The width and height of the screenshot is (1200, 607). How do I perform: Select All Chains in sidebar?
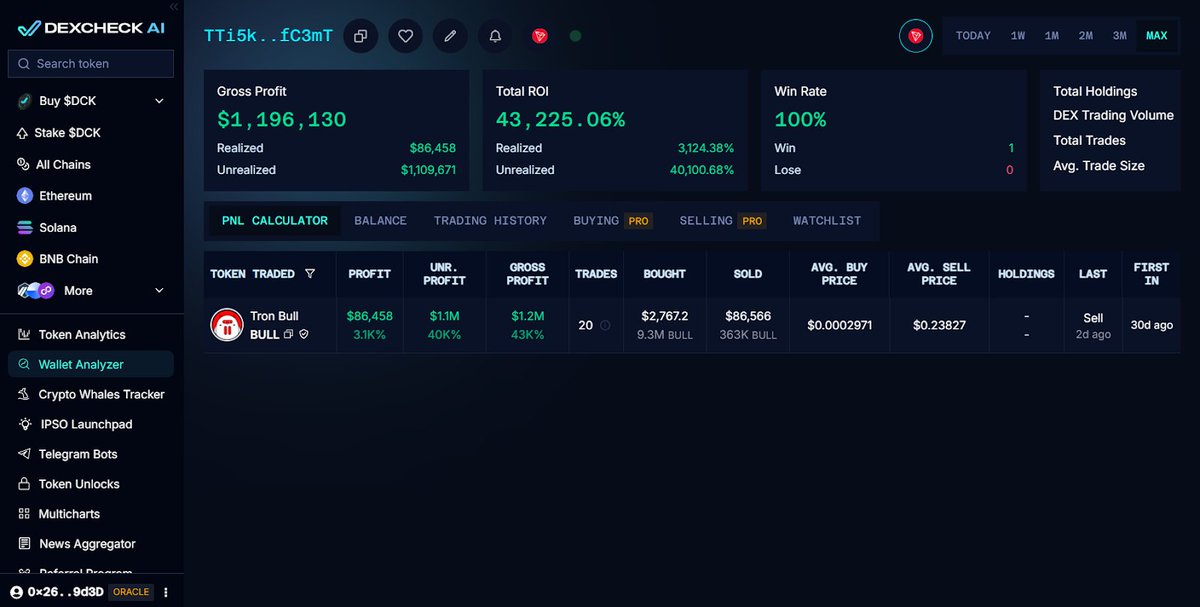tap(54, 165)
